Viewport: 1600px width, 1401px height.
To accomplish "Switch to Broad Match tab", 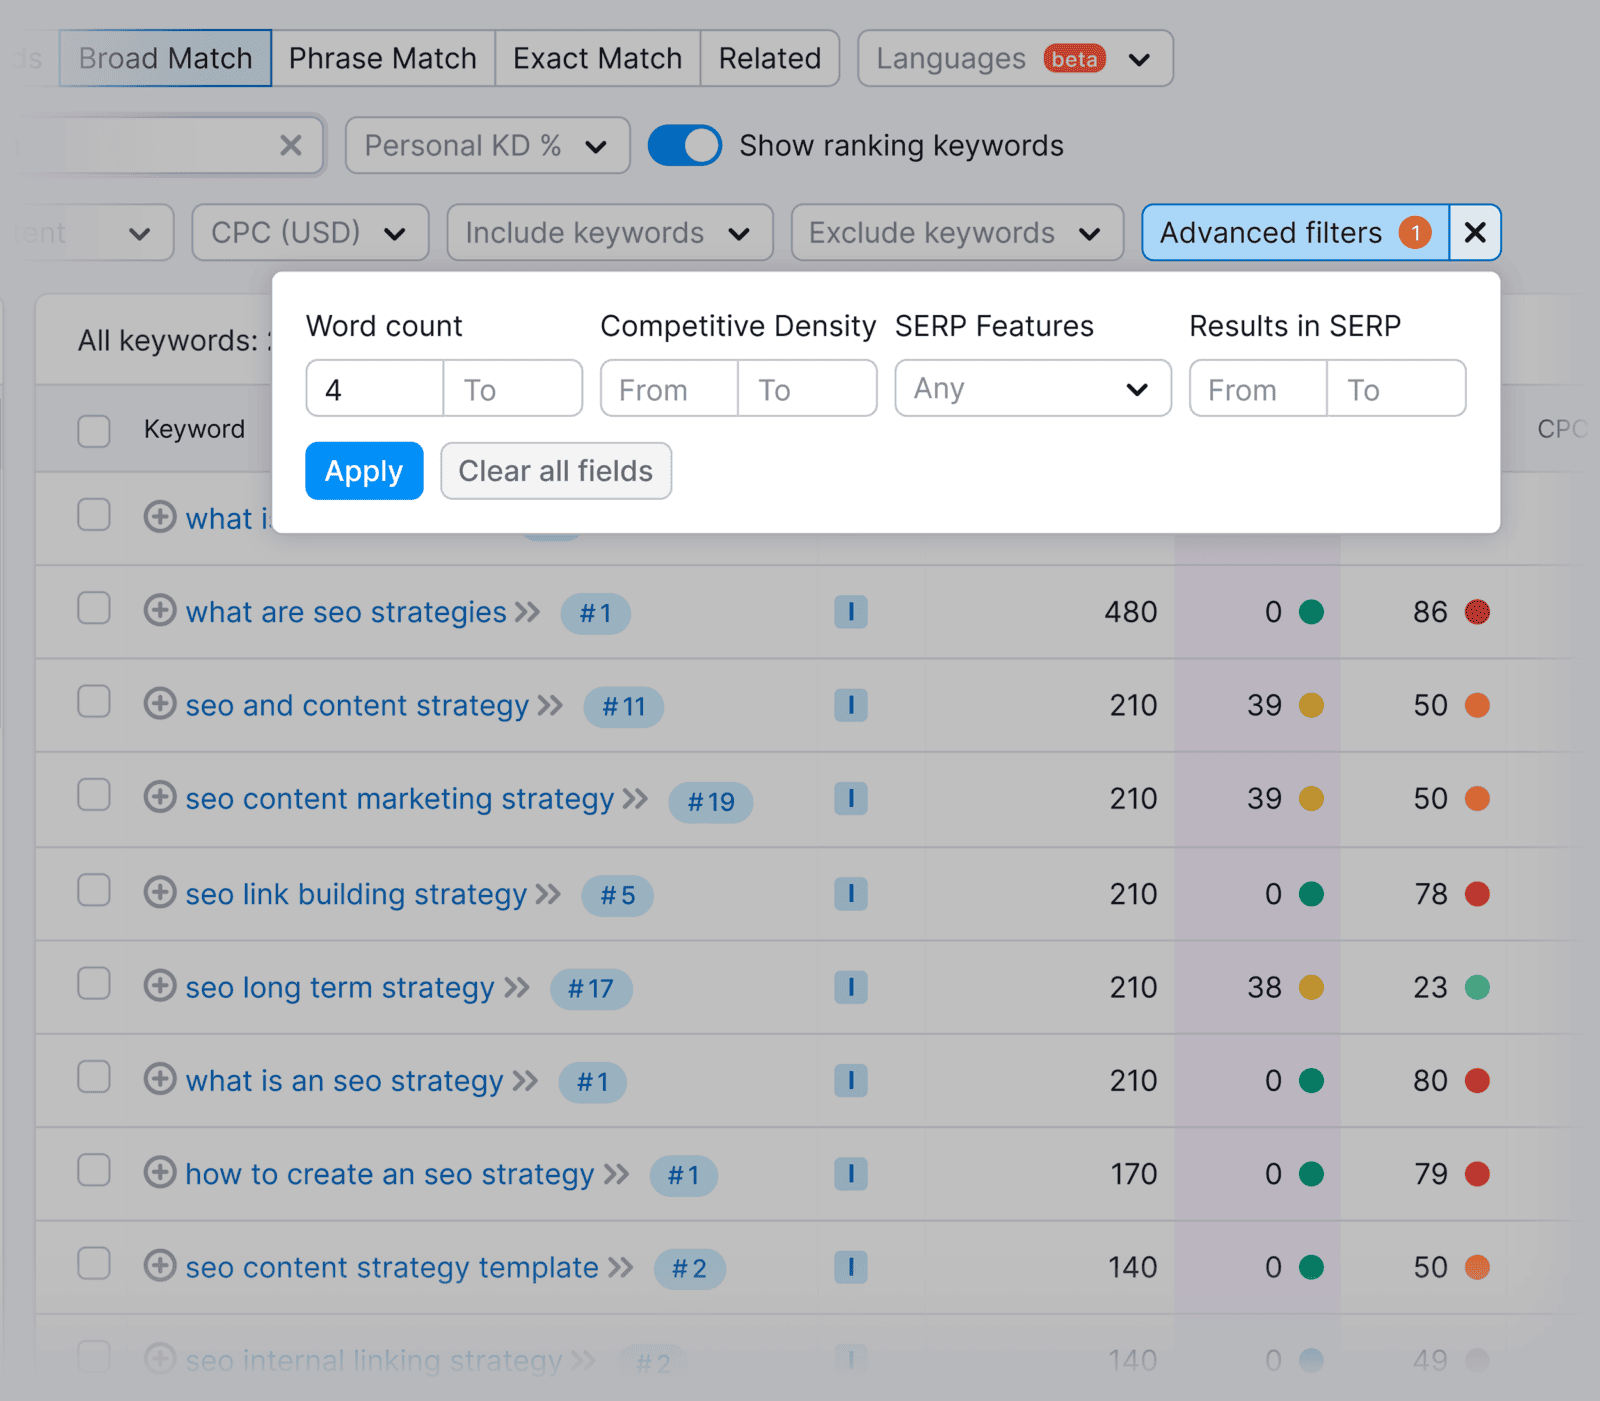I will (x=165, y=59).
